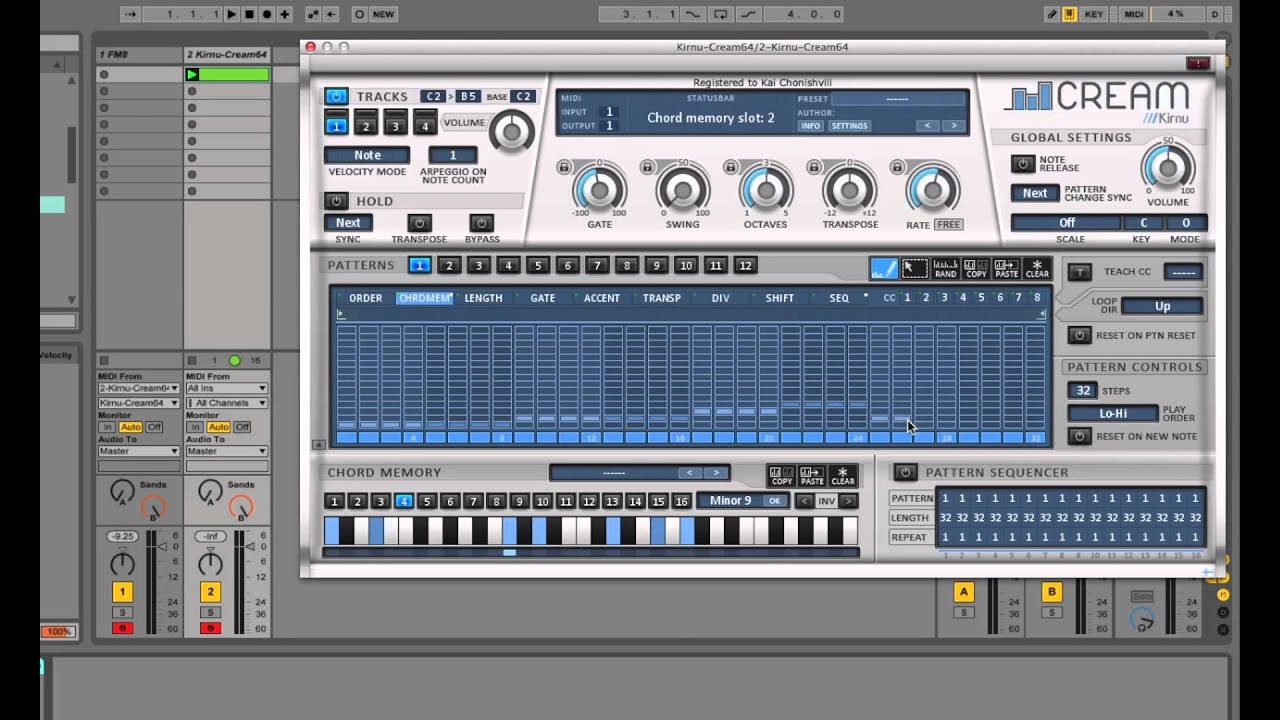This screenshot has width=1280, height=720.
Task: Enable the hold Transpose power switch
Action: (x=419, y=223)
